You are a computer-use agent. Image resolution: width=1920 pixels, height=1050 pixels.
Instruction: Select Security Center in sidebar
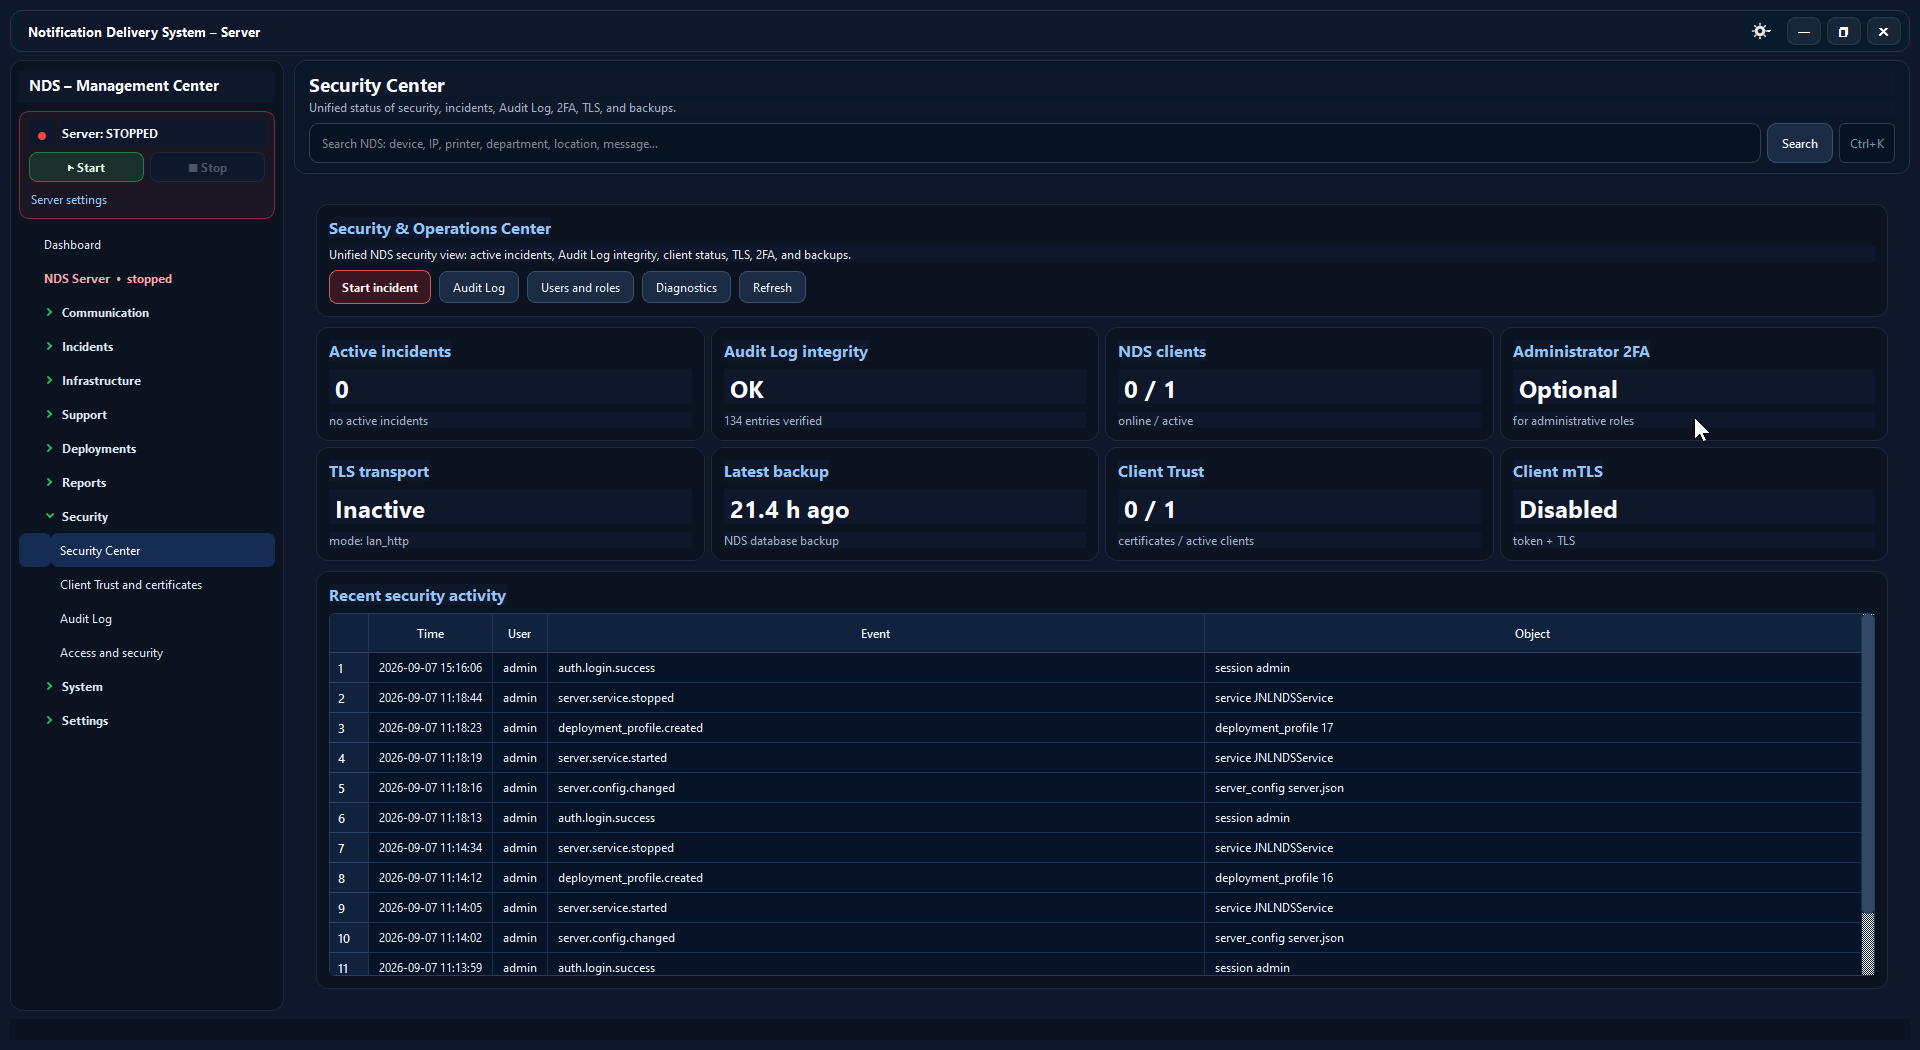pyautogui.click(x=147, y=551)
